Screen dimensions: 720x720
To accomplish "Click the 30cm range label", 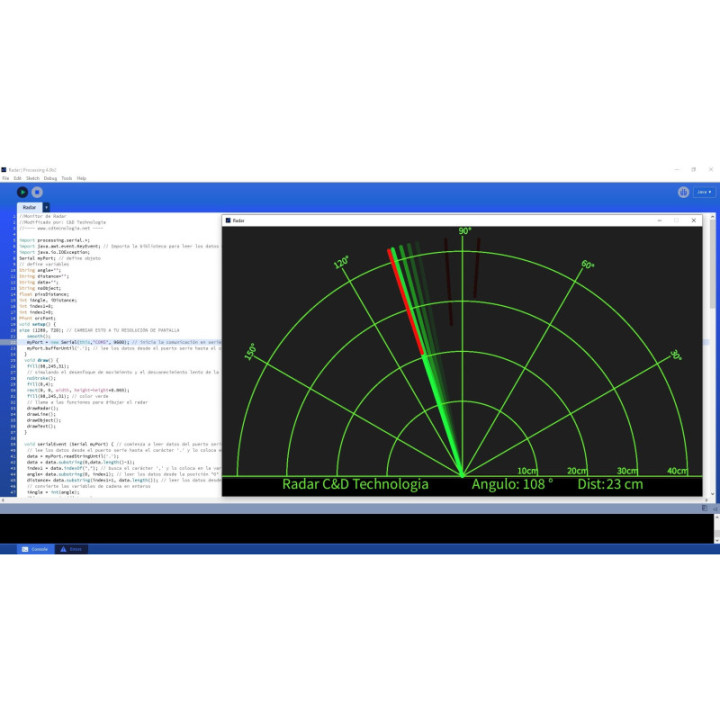I will [627, 471].
